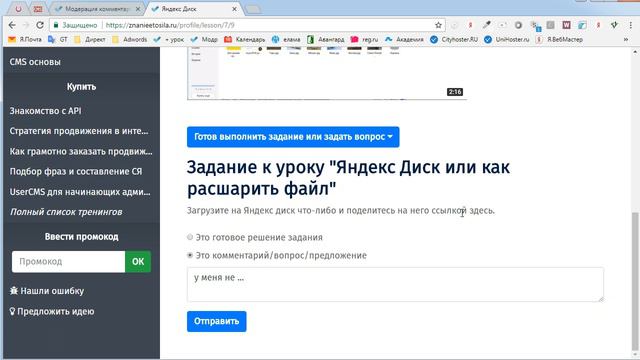Go back with the browser back arrow
This screenshot has height=360, width=640.
[12, 25]
